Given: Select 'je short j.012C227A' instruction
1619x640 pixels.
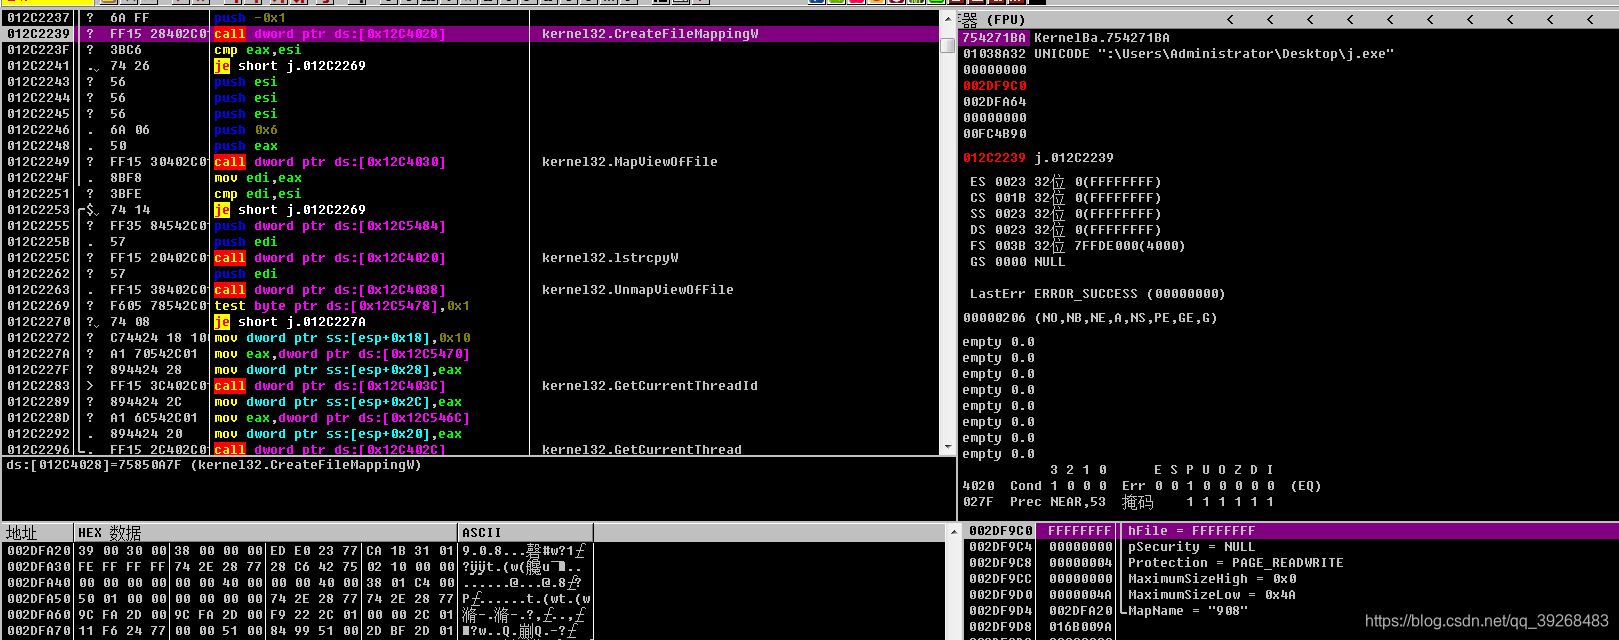Looking at the screenshot, I should coord(290,322).
